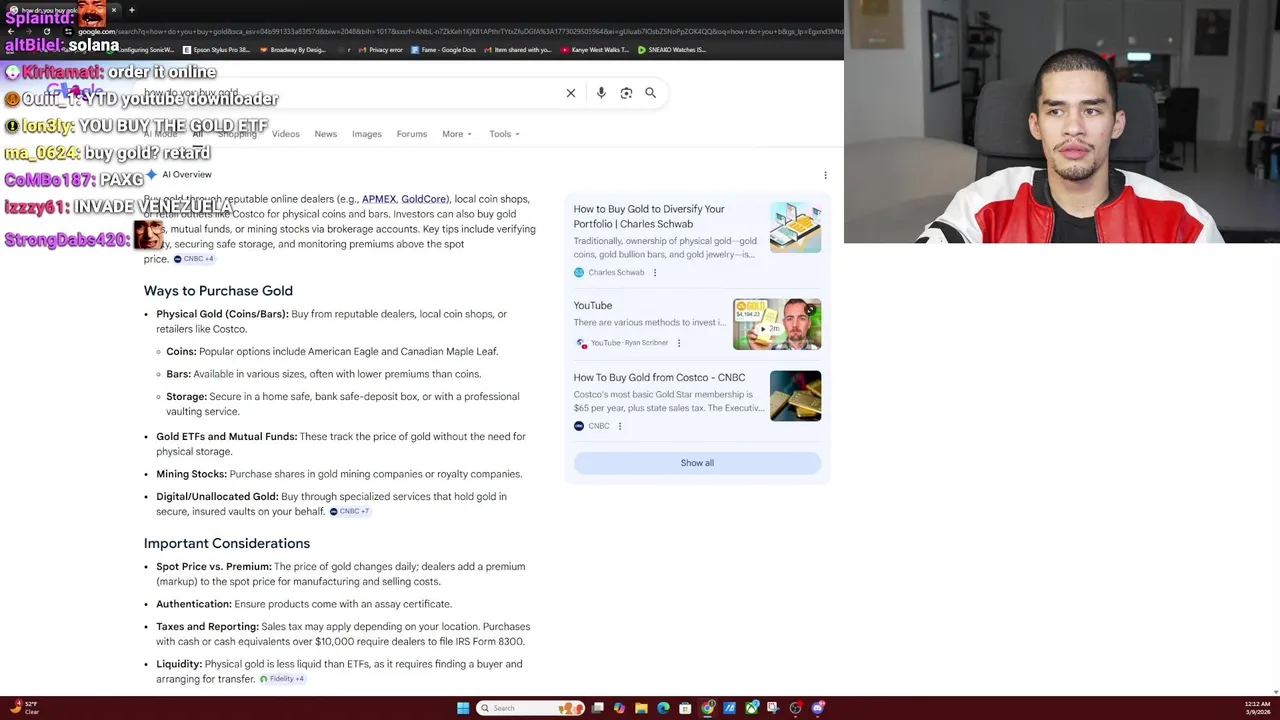Open three-dot menu beside Charles Schwab source
The height and width of the screenshot is (720, 1280).
(655, 273)
